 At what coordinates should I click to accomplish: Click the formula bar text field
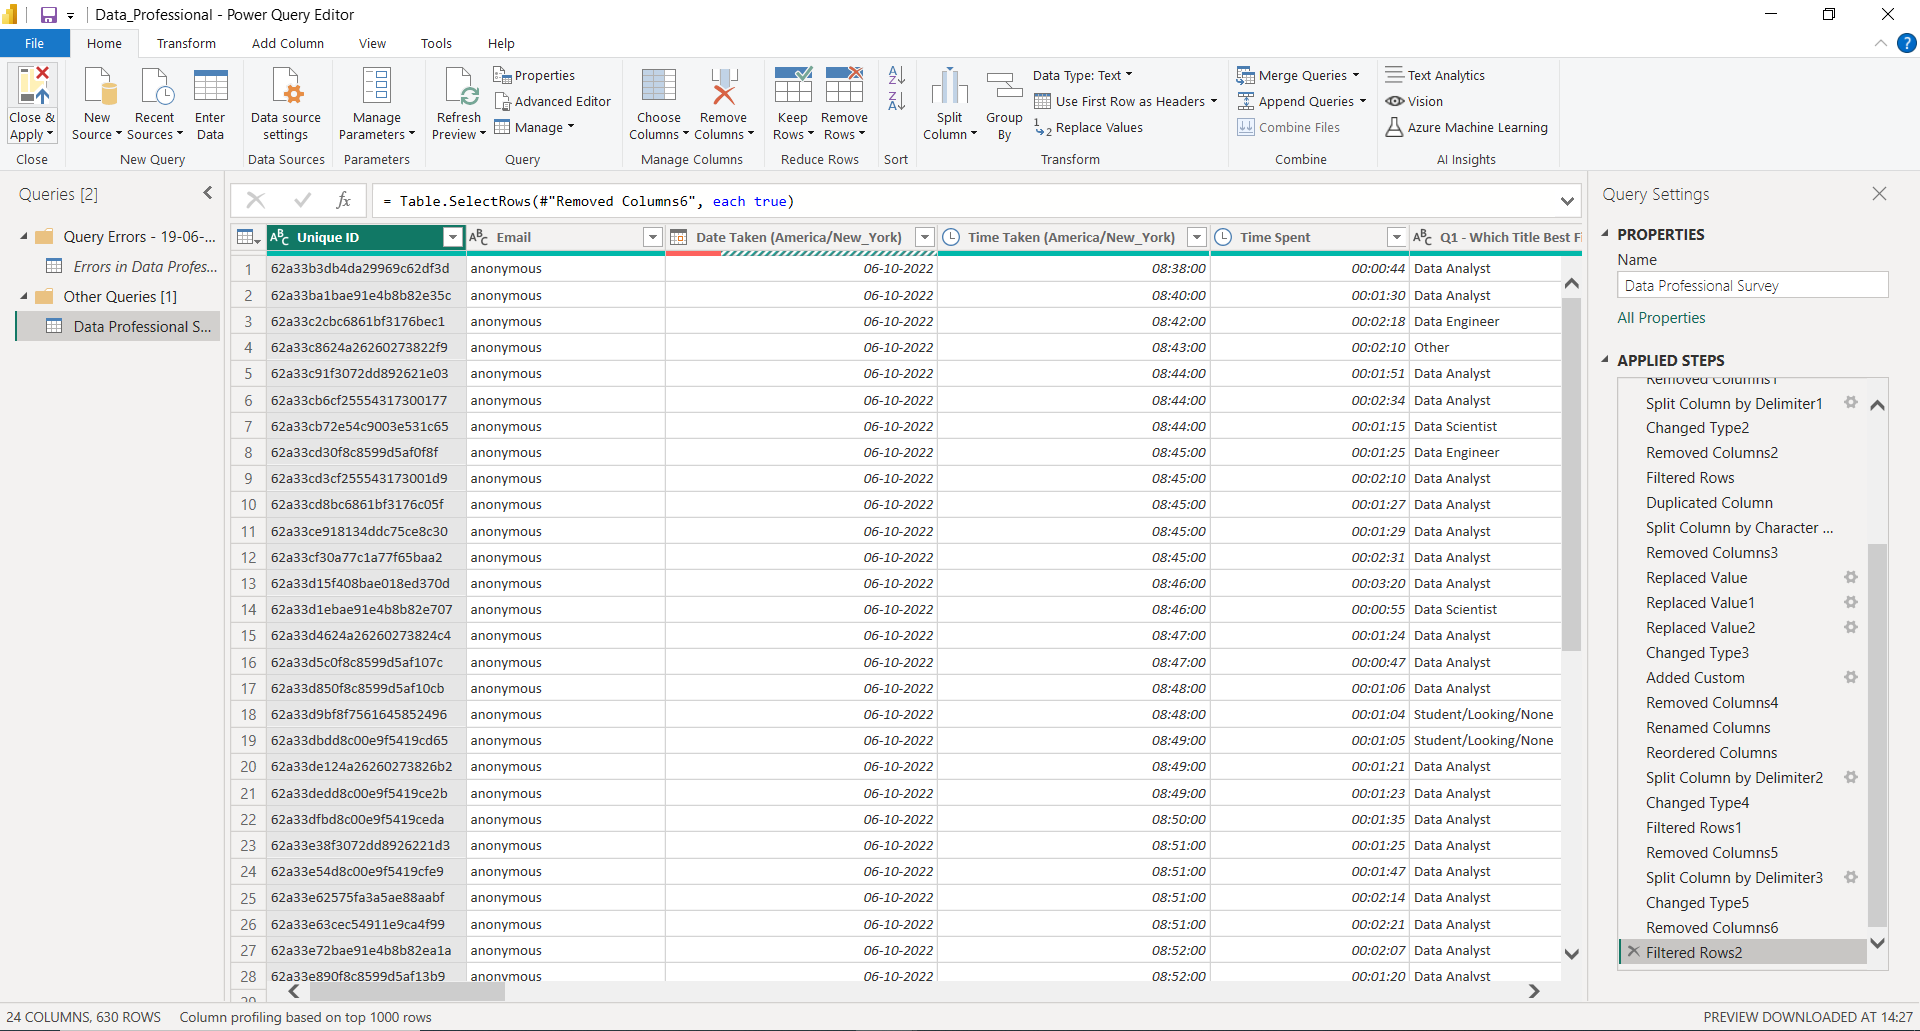pyautogui.click(x=964, y=201)
